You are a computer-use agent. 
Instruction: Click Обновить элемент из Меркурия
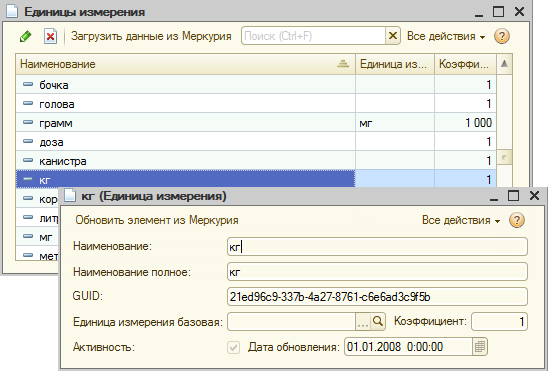(157, 220)
